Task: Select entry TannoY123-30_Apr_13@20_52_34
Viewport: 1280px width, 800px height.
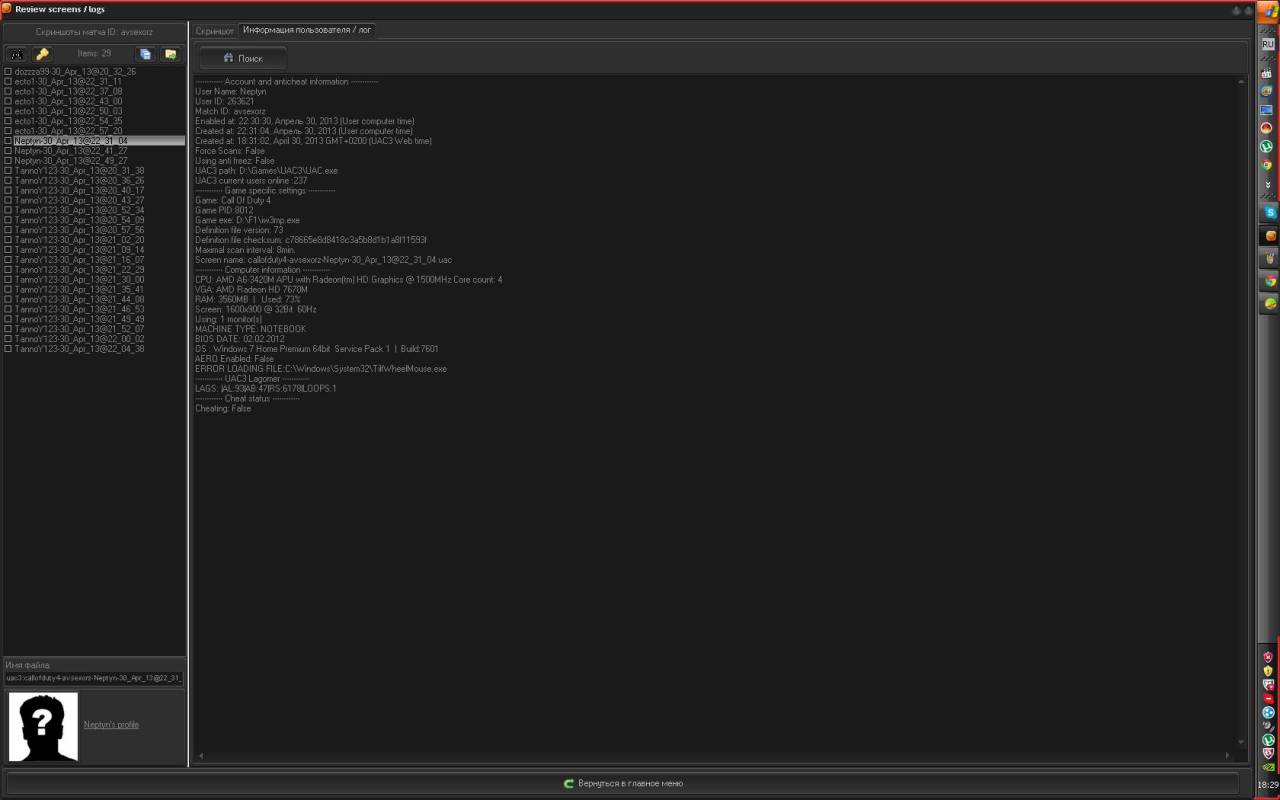Action: point(79,211)
